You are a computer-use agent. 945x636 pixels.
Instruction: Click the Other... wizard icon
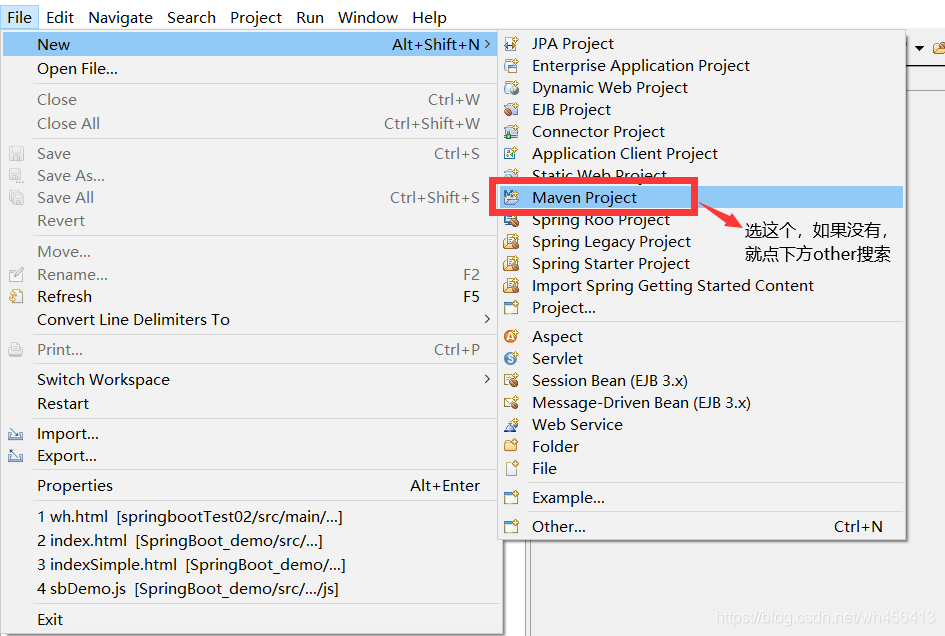pyautogui.click(x=511, y=526)
